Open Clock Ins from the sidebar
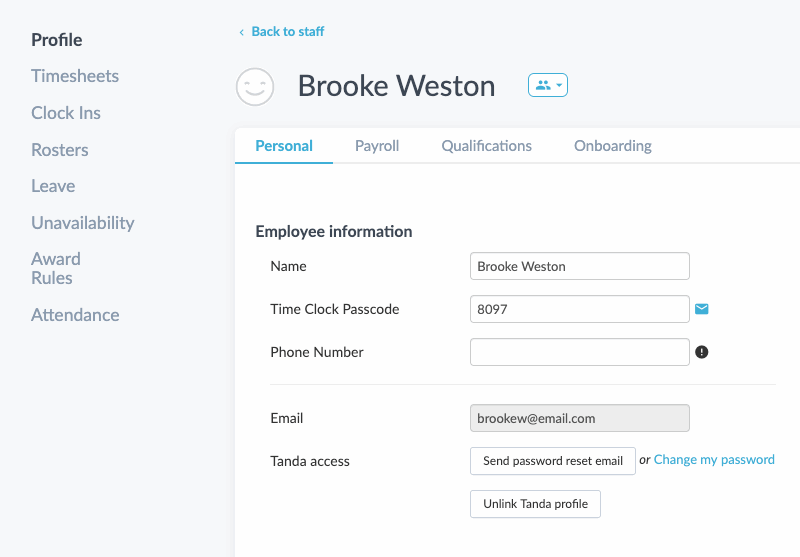Viewport: 800px width, 557px height. (66, 113)
